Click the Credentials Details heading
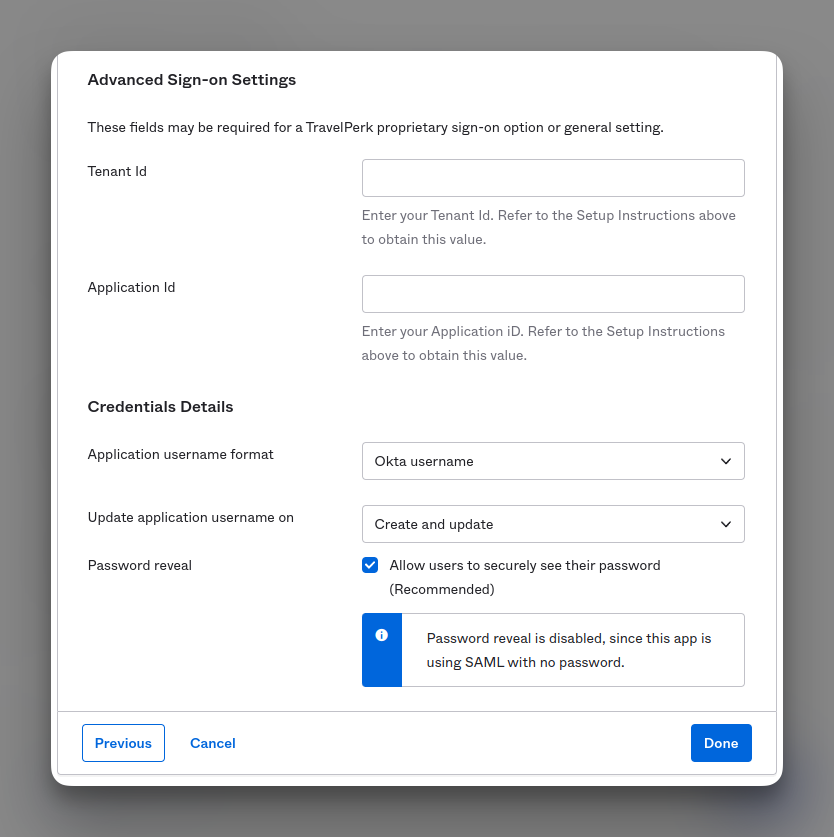The height and width of the screenshot is (837, 834). point(160,407)
